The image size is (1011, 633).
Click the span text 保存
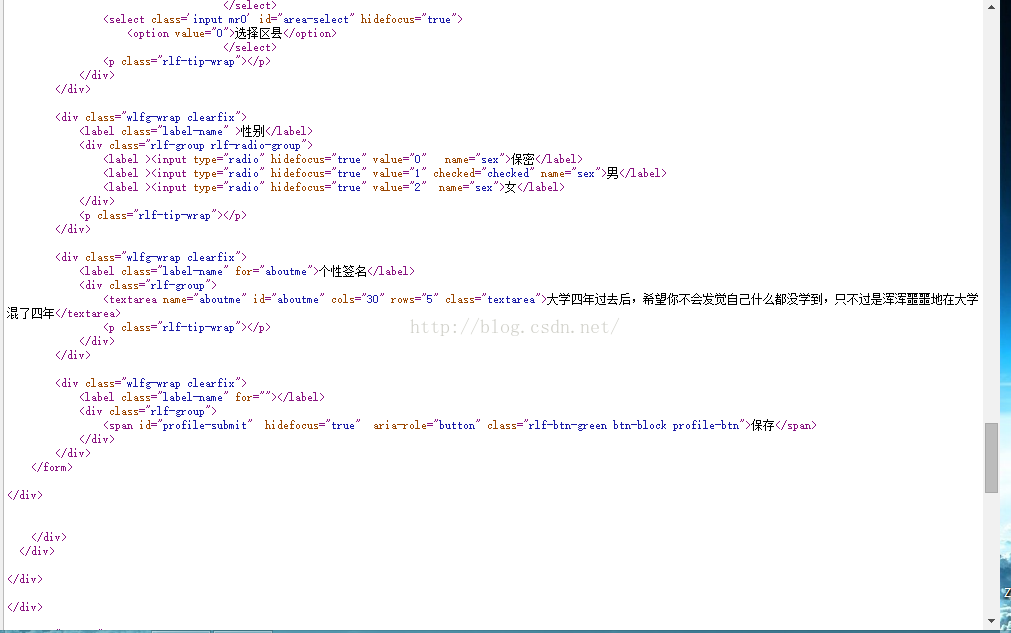[763, 425]
